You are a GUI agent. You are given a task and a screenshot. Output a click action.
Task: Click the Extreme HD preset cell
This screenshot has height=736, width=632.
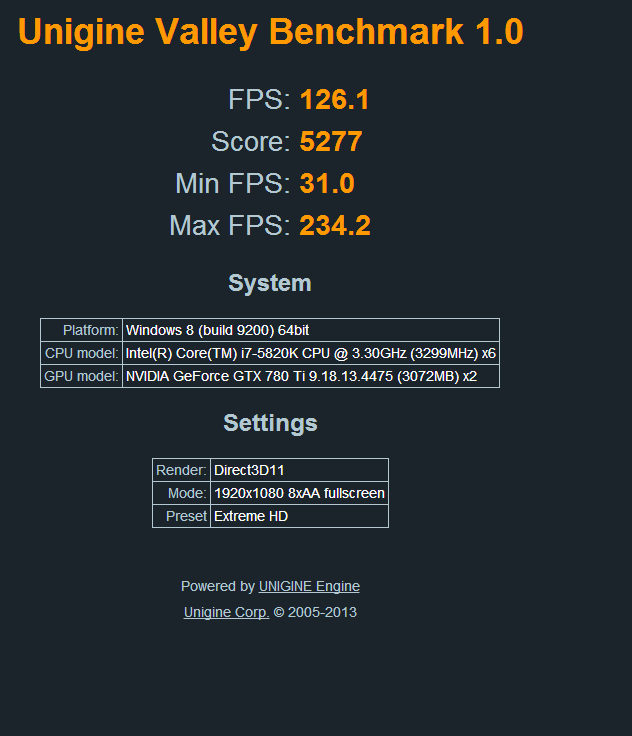pyautogui.click(x=300, y=516)
